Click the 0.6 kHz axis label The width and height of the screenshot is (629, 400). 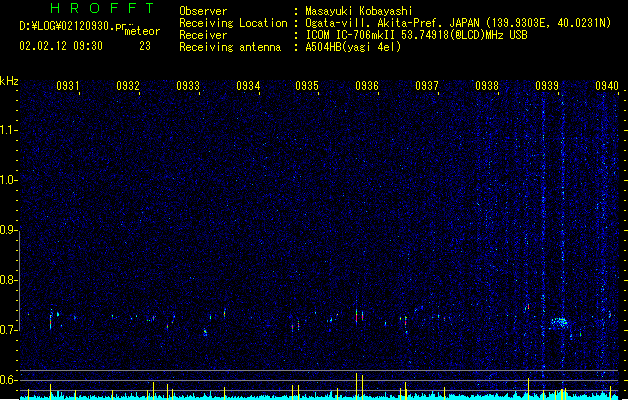click(x=8, y=380)
